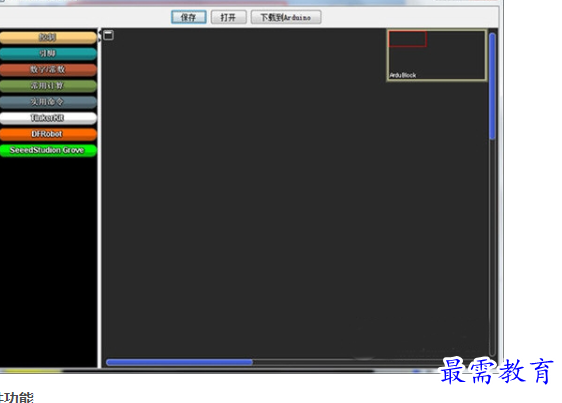This screenshot has width=562, height=403.
Task: Open the 常用计算 (Operators) block drawer
Action: pyautogui.click(x=48, y=86)
